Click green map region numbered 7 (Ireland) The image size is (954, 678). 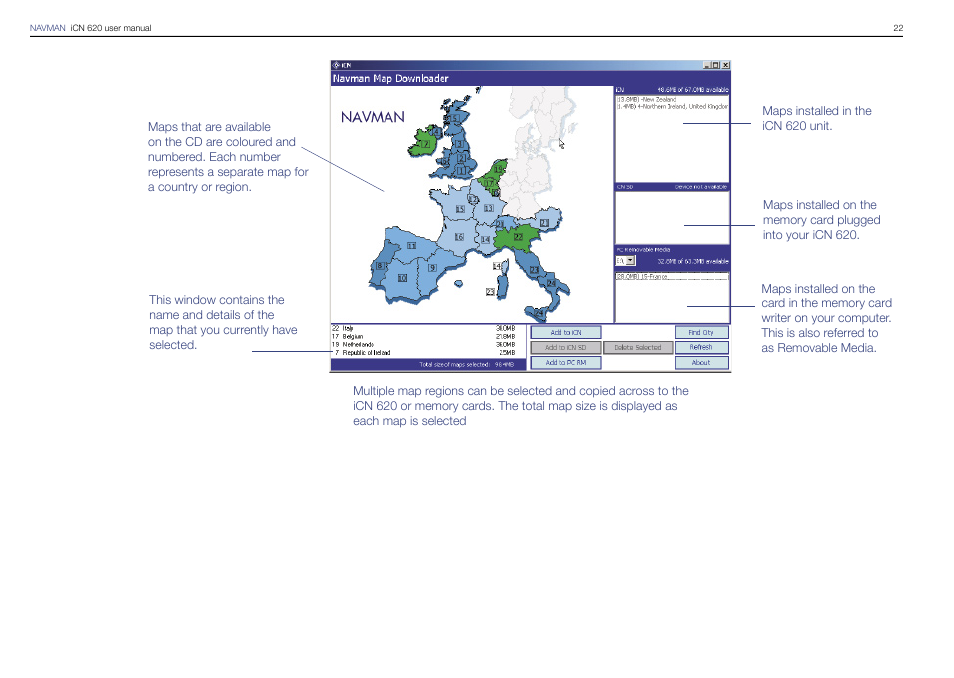click(x=425, y=144)
